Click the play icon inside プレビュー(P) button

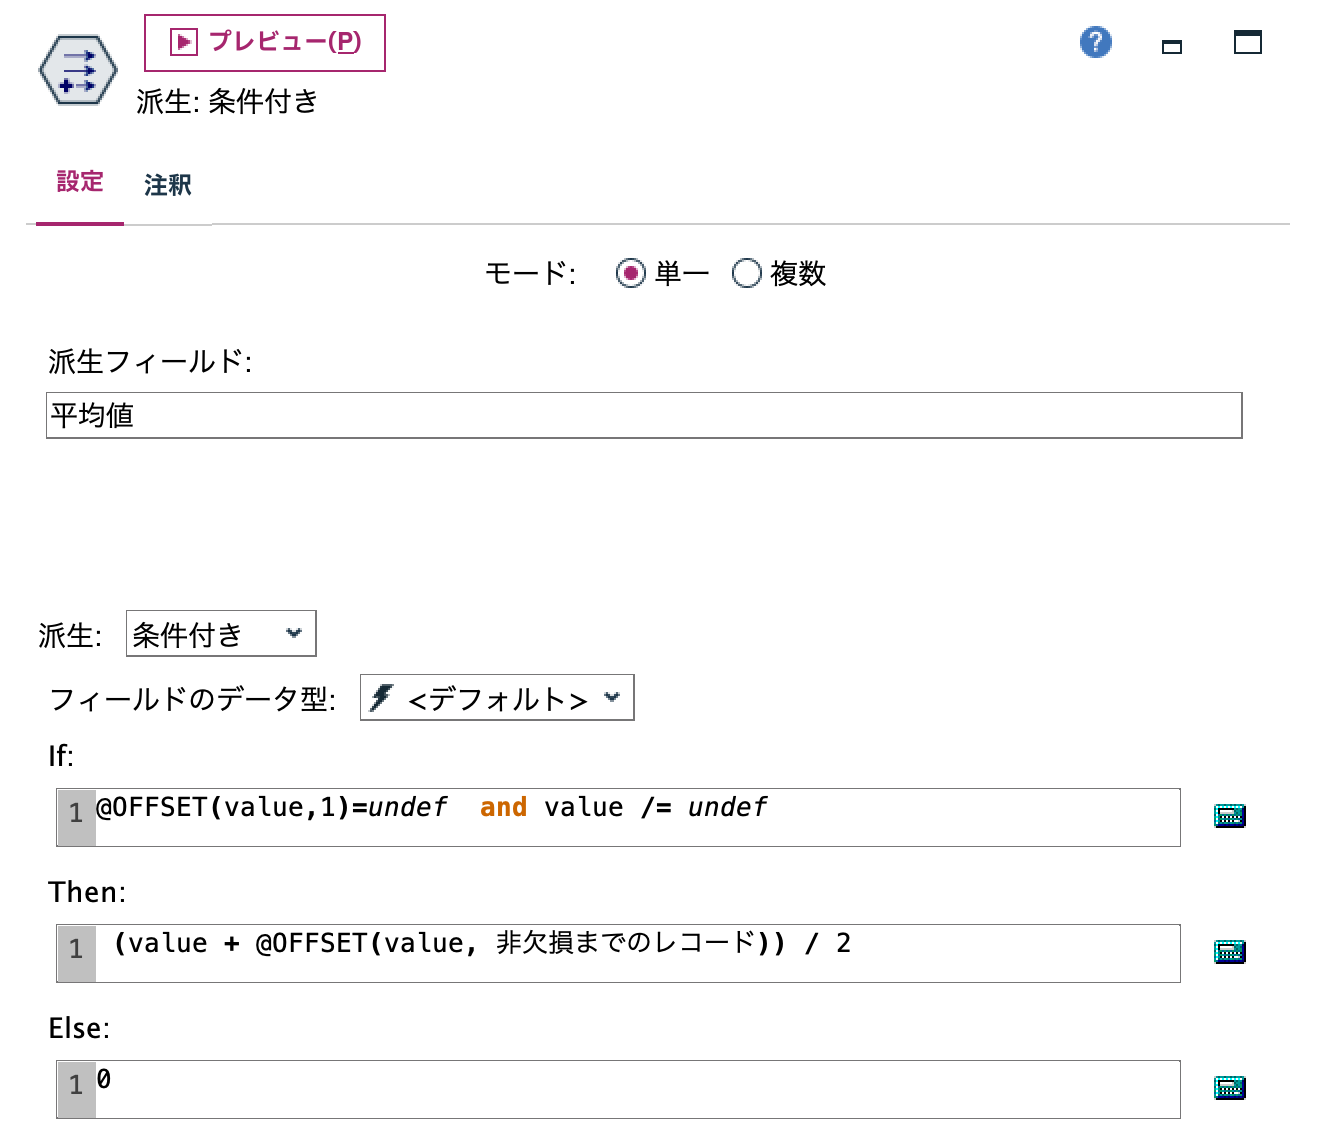click(182, 40)
